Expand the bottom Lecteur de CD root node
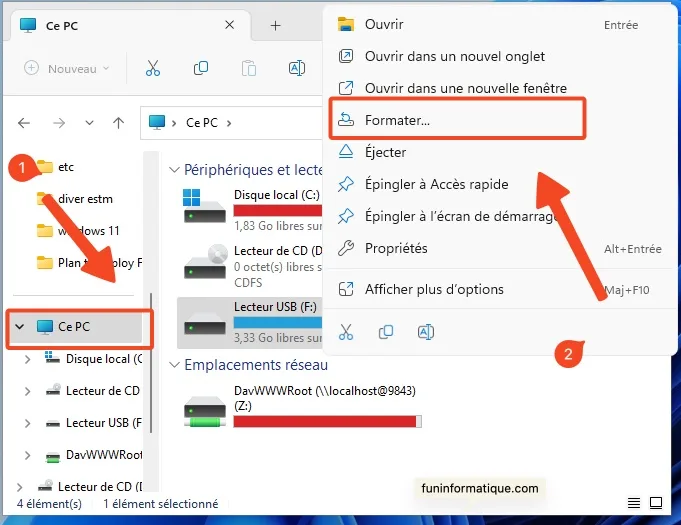This screenshot has width=681, height=525. tap(19, 487)
